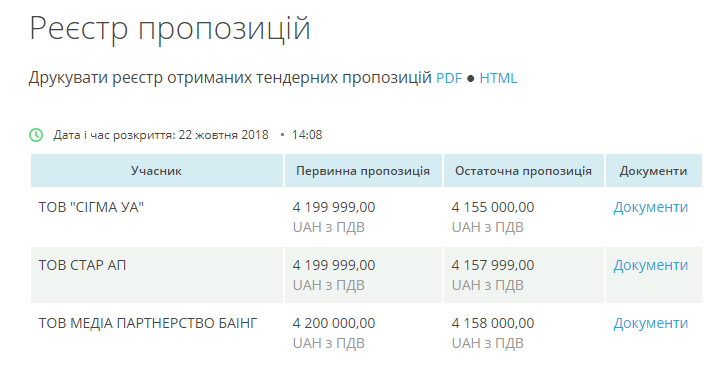The width and height of the screenshot is (715, 365).
Task: Click the Учасник column header
Action: (156, 171)
